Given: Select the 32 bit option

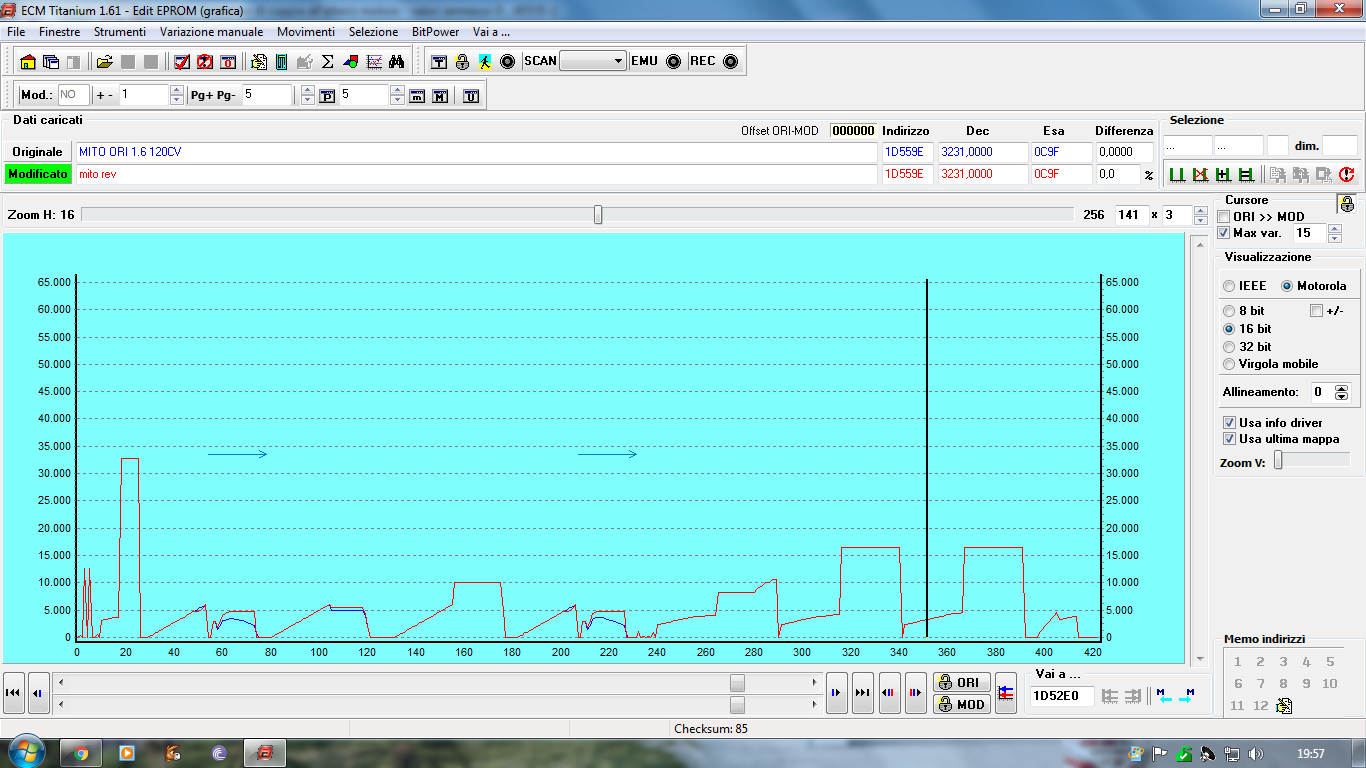Looking at the screenshot, I should point(1229,347).
